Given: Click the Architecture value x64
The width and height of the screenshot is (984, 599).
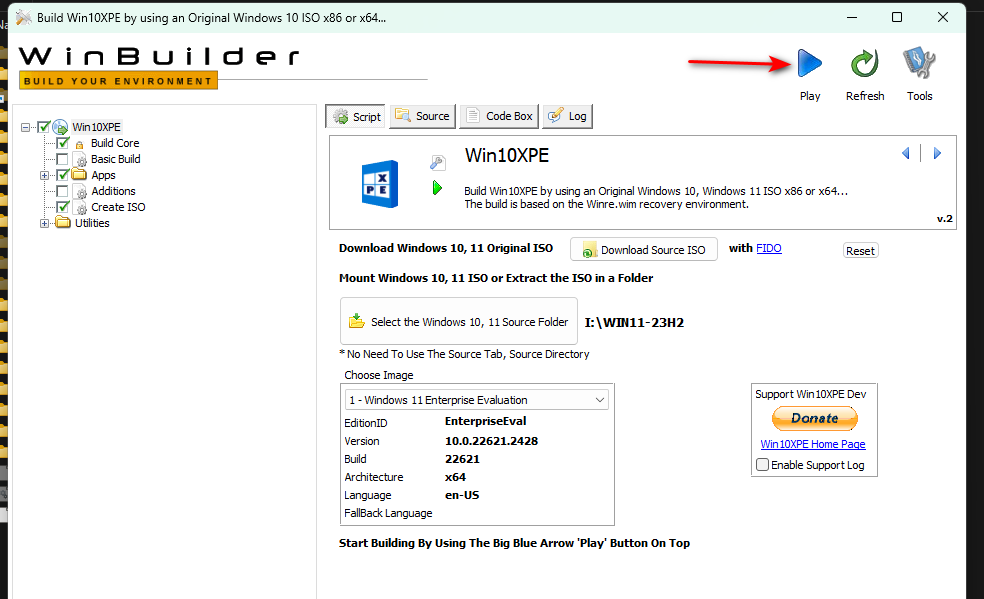Looking at the screenshot, I should point(456,477).
